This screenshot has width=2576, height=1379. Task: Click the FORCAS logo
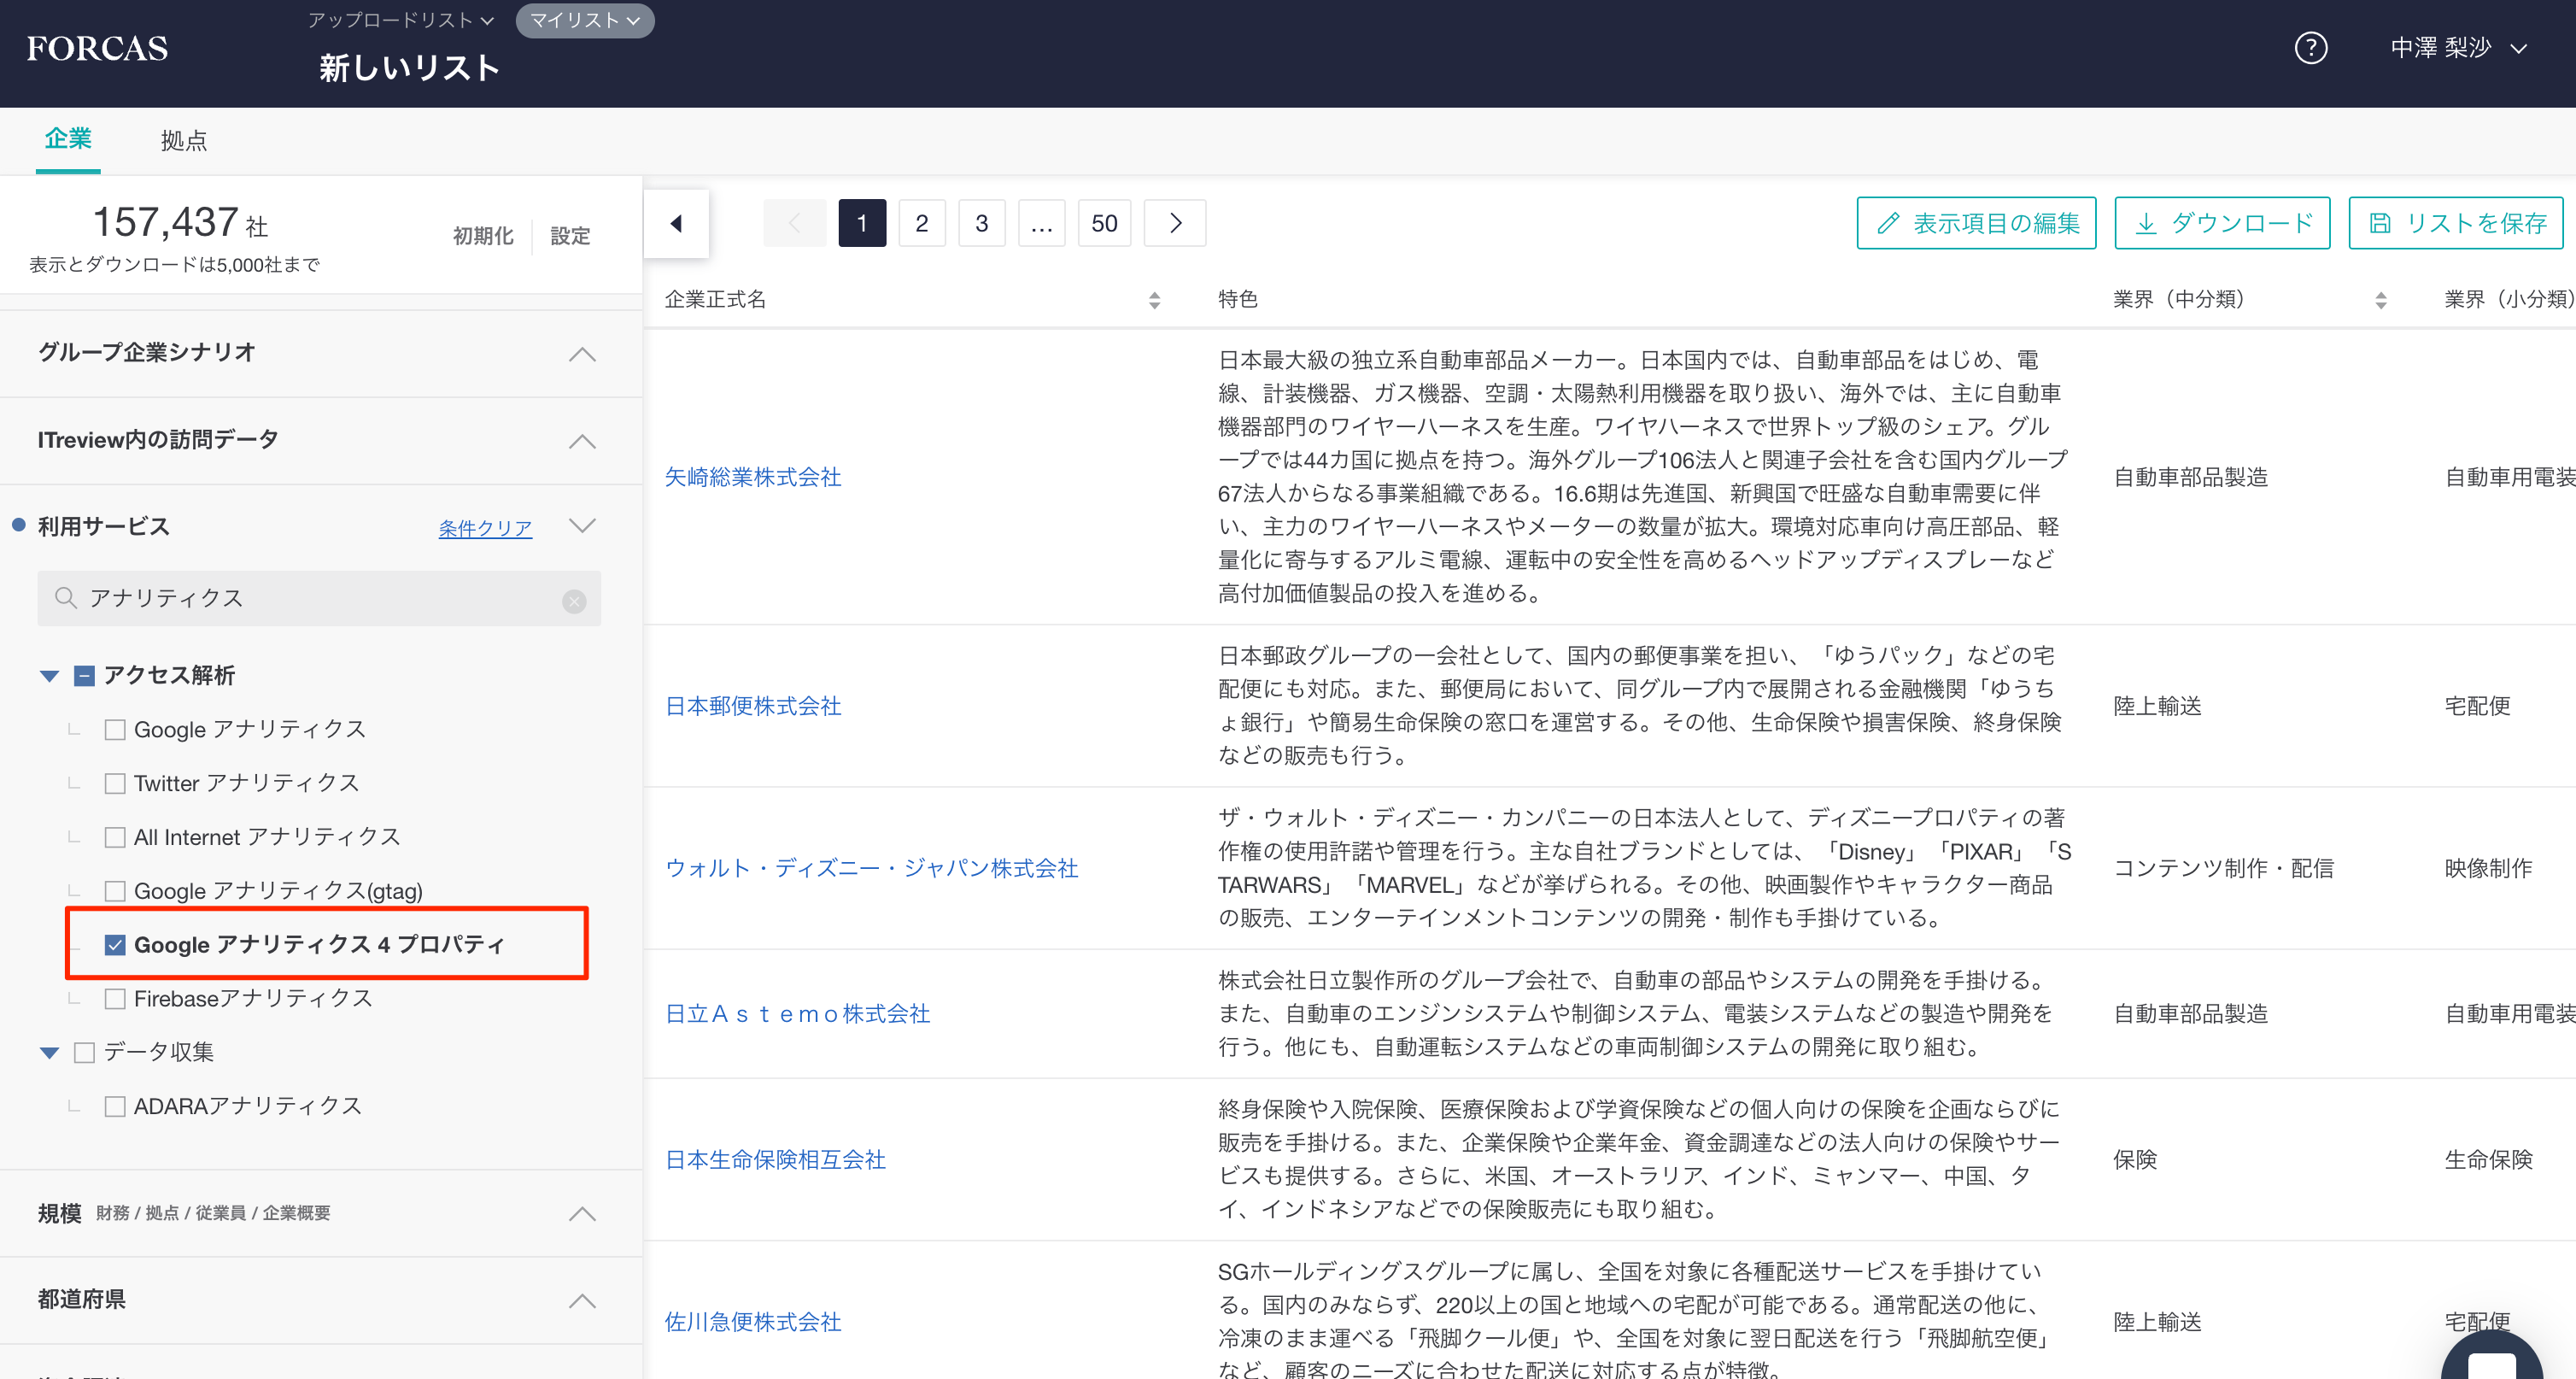pos(97,48)
